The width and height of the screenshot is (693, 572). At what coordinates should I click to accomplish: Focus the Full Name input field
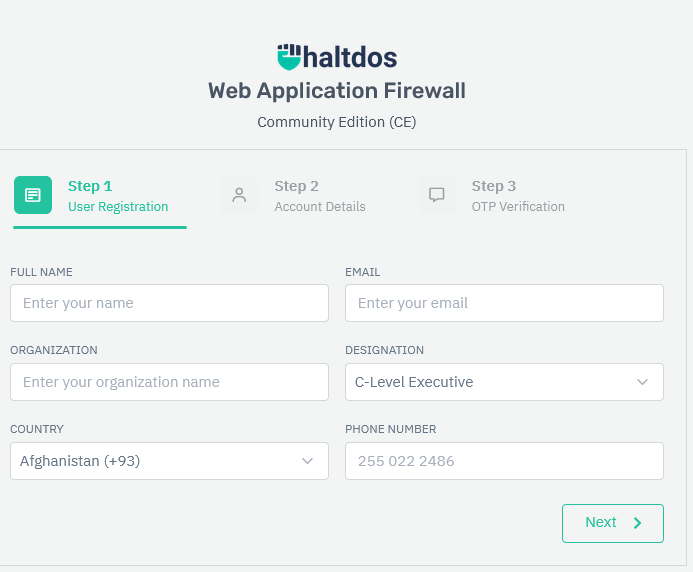click(x=169, y=303)
